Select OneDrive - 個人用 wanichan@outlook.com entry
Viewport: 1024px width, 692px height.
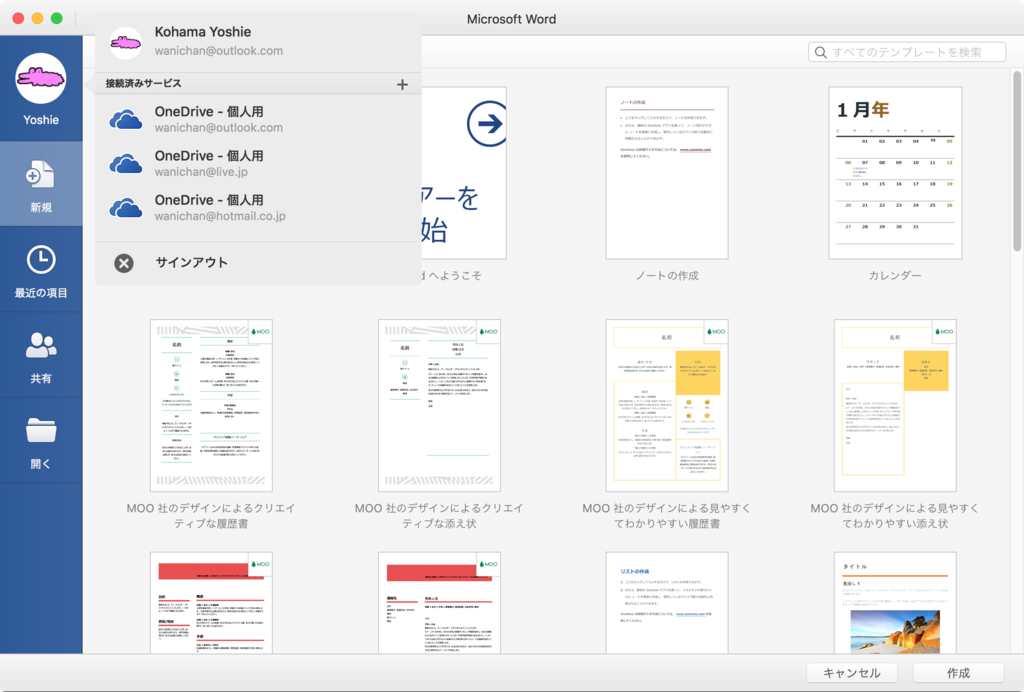click(x=258, y=119)
